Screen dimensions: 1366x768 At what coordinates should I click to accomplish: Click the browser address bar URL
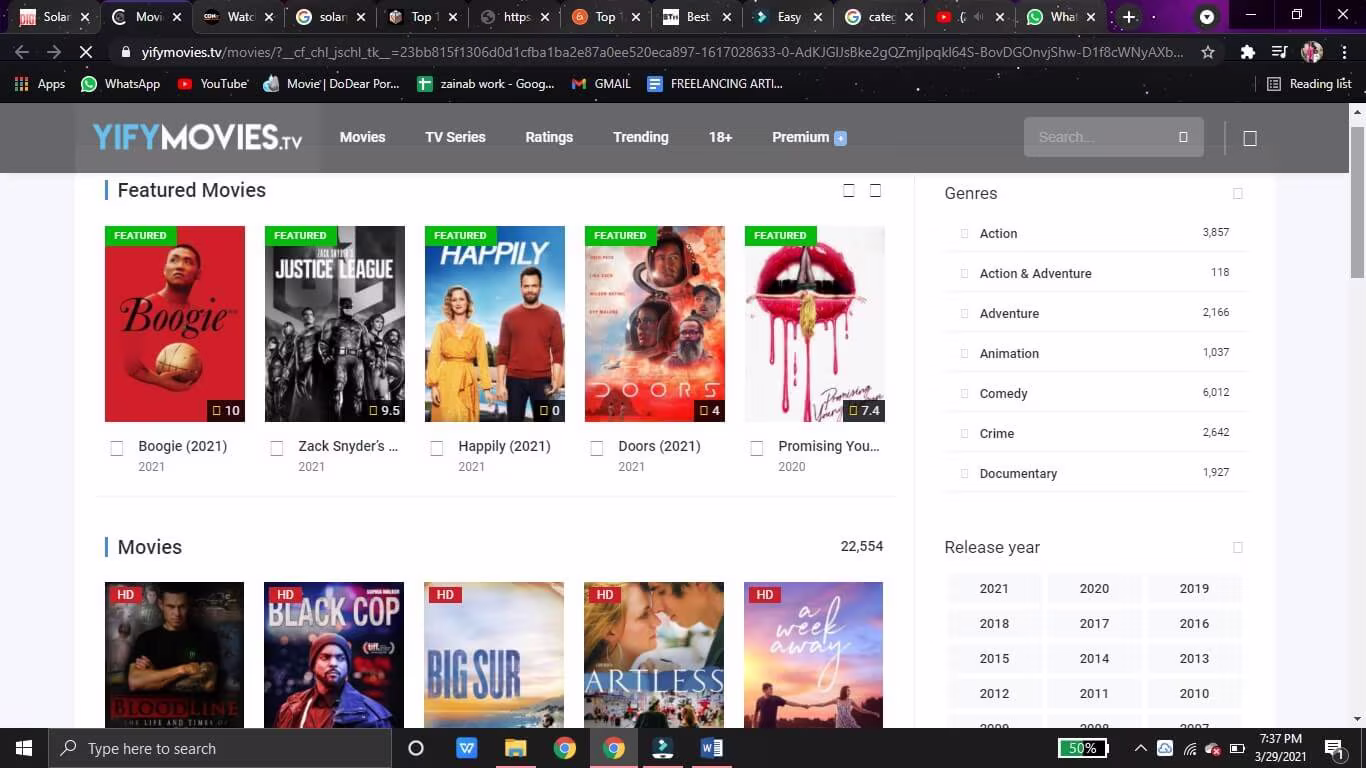tap(662, 52)
